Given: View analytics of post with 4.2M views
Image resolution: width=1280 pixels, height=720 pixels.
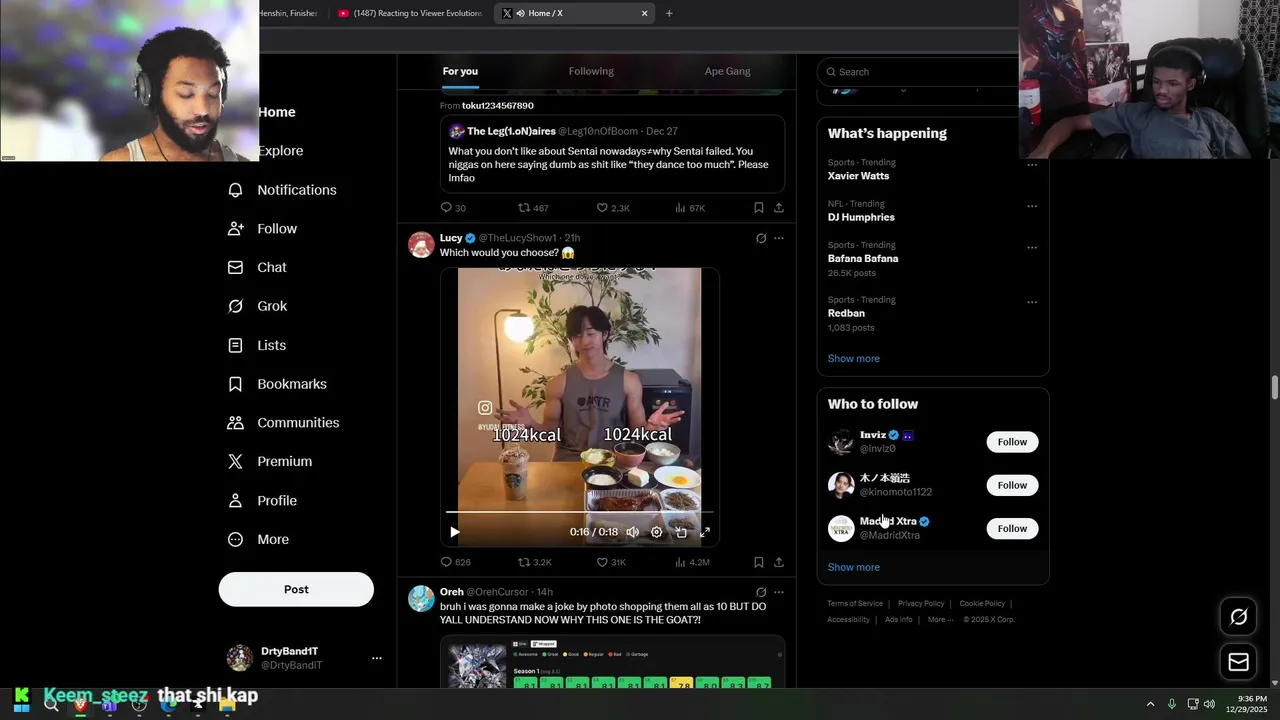Looking at the screenshot, I should [x=692, y=562].
